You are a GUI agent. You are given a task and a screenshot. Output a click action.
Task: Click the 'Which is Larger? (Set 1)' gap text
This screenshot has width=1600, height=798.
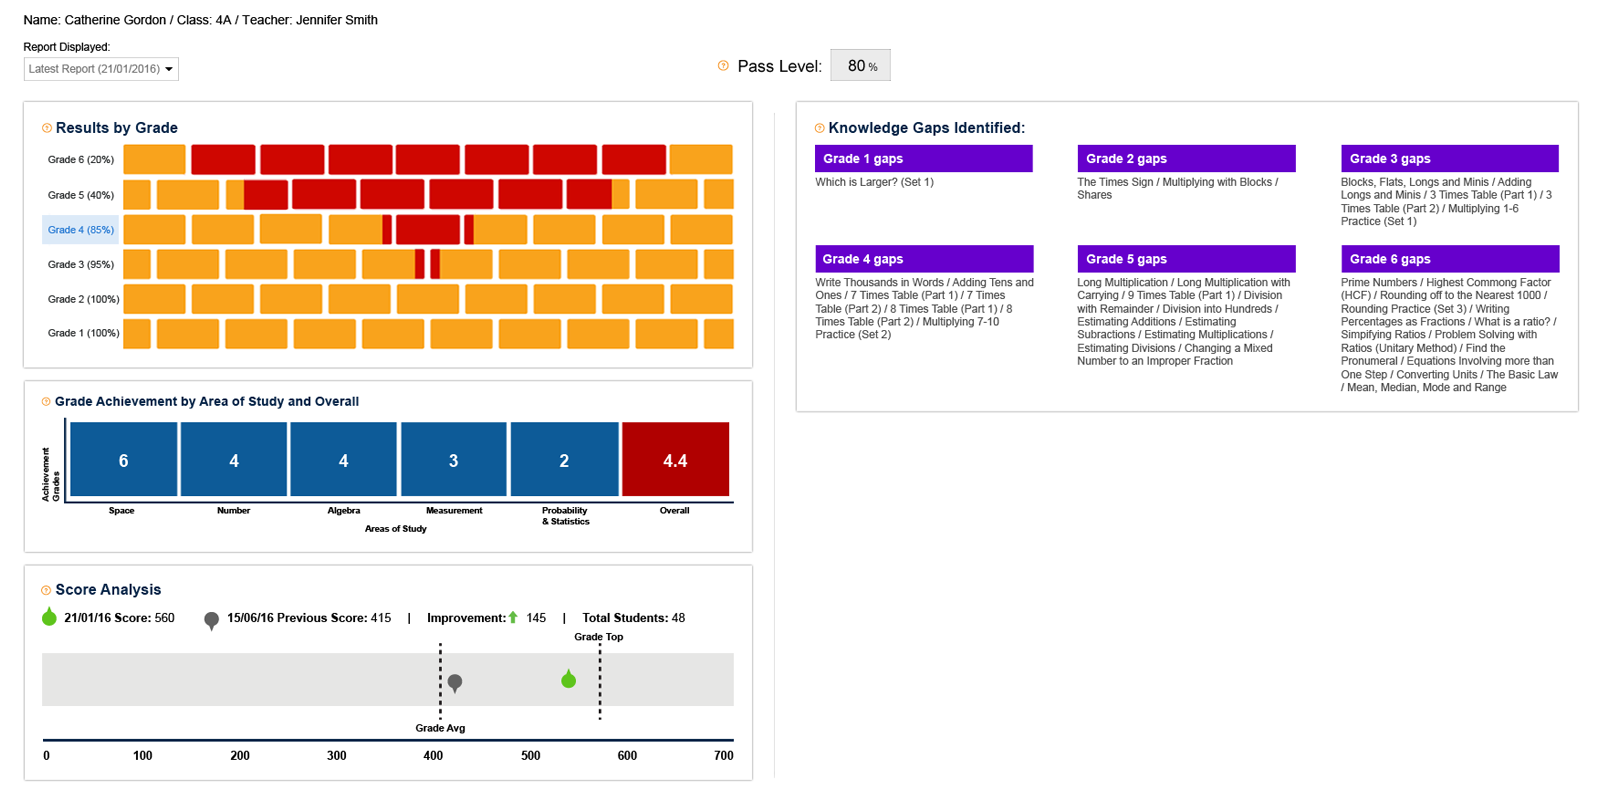[874, 182]
